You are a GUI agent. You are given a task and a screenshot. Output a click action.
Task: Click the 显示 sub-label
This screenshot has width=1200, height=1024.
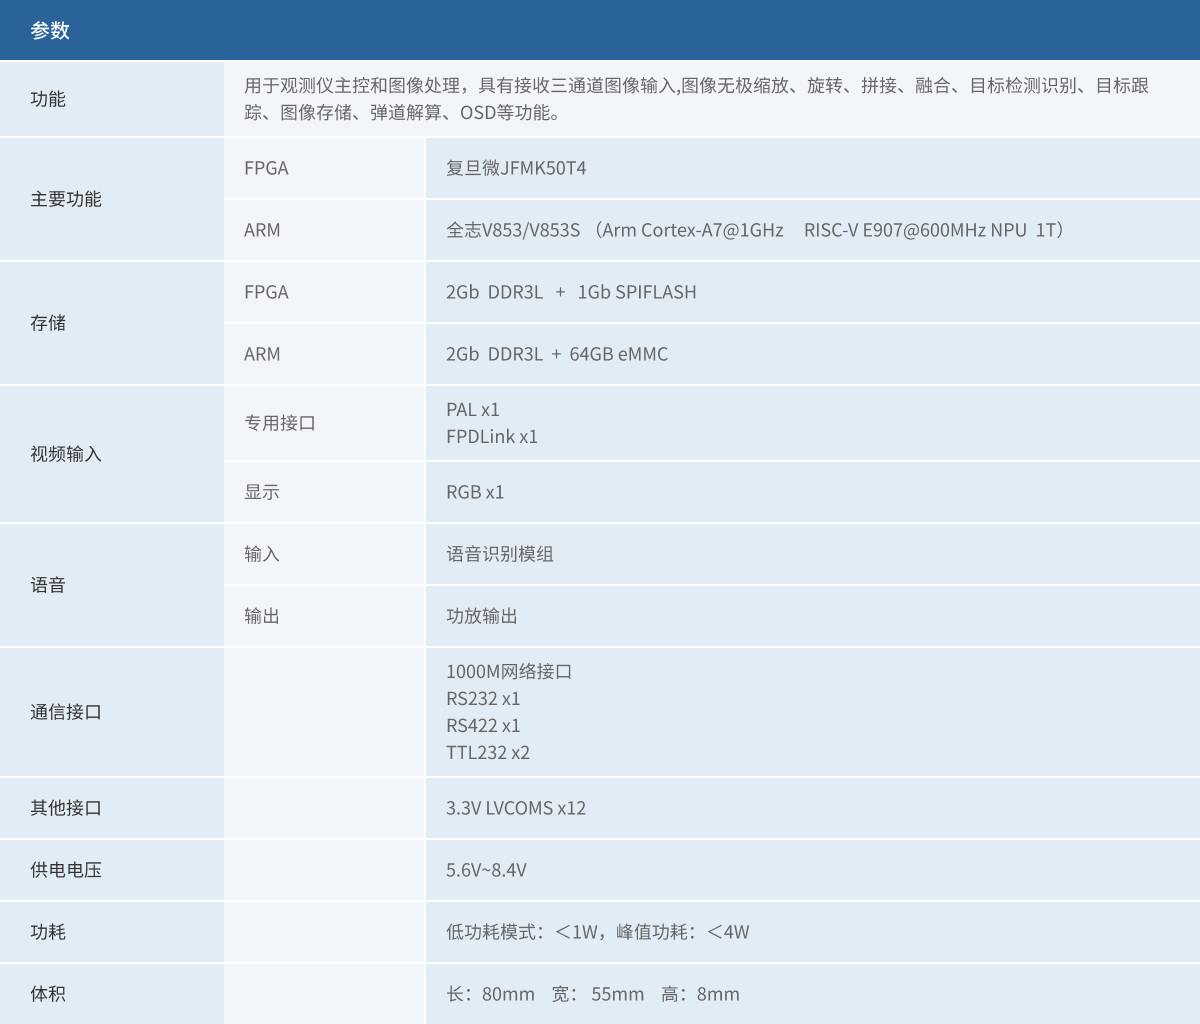point(262,492)
